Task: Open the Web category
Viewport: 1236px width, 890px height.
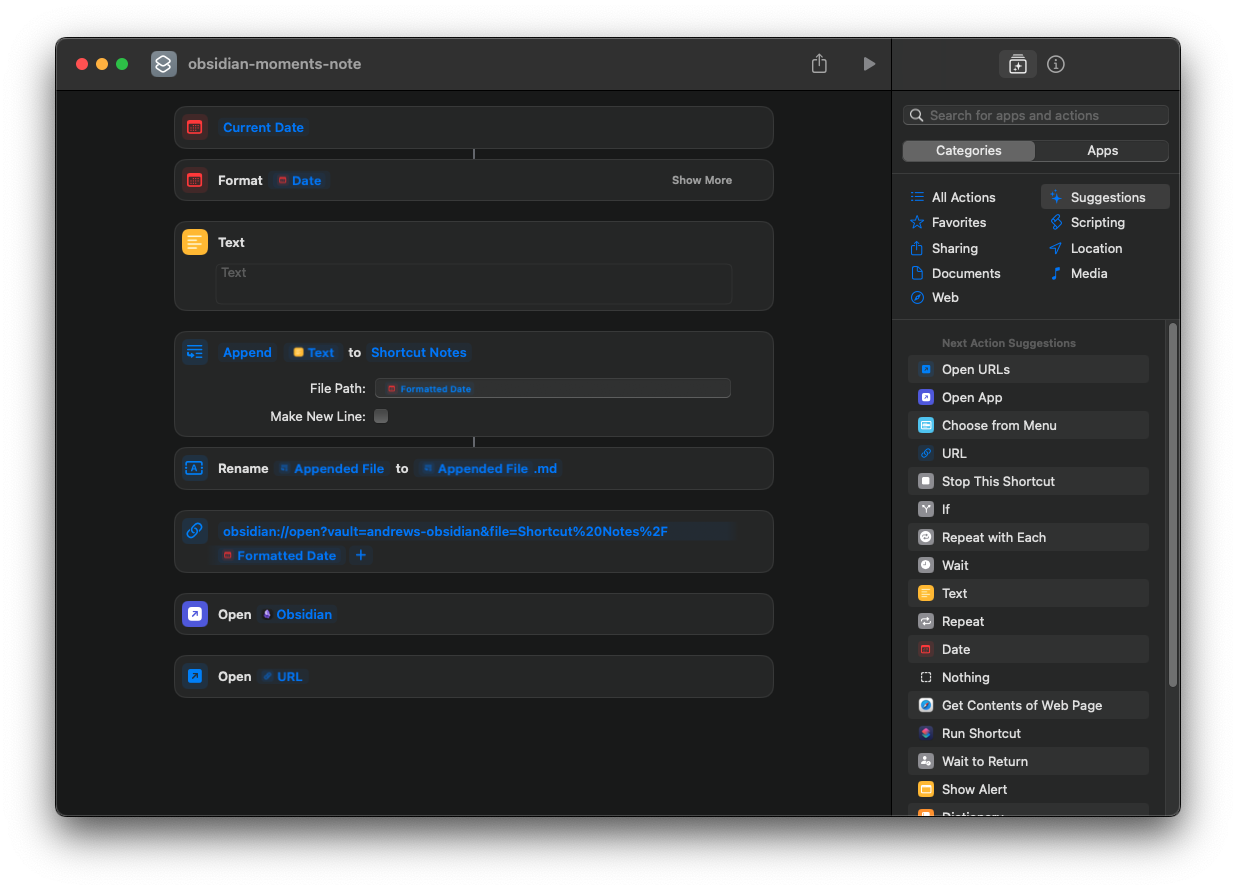Action: (934, 297)
